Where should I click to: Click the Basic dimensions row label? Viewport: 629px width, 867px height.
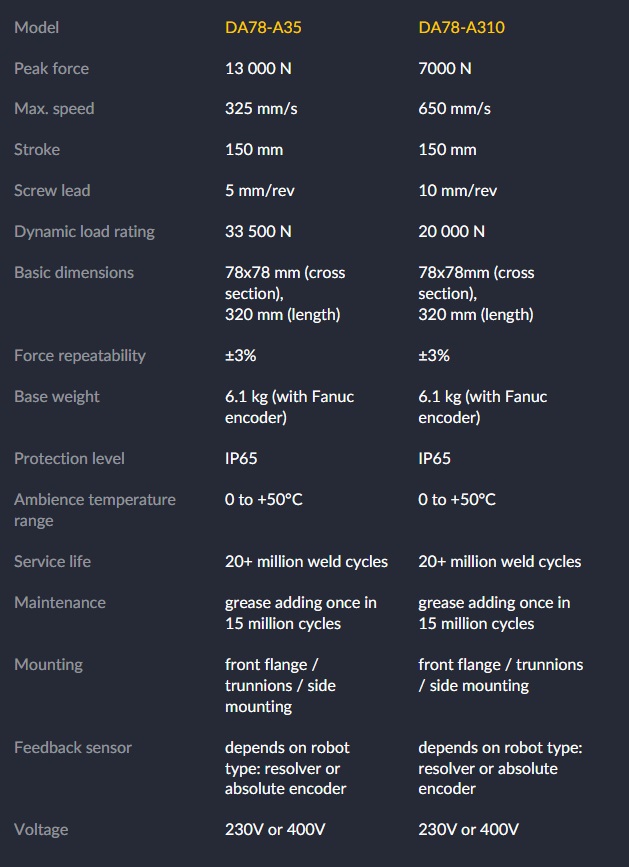tap(74, 272)
